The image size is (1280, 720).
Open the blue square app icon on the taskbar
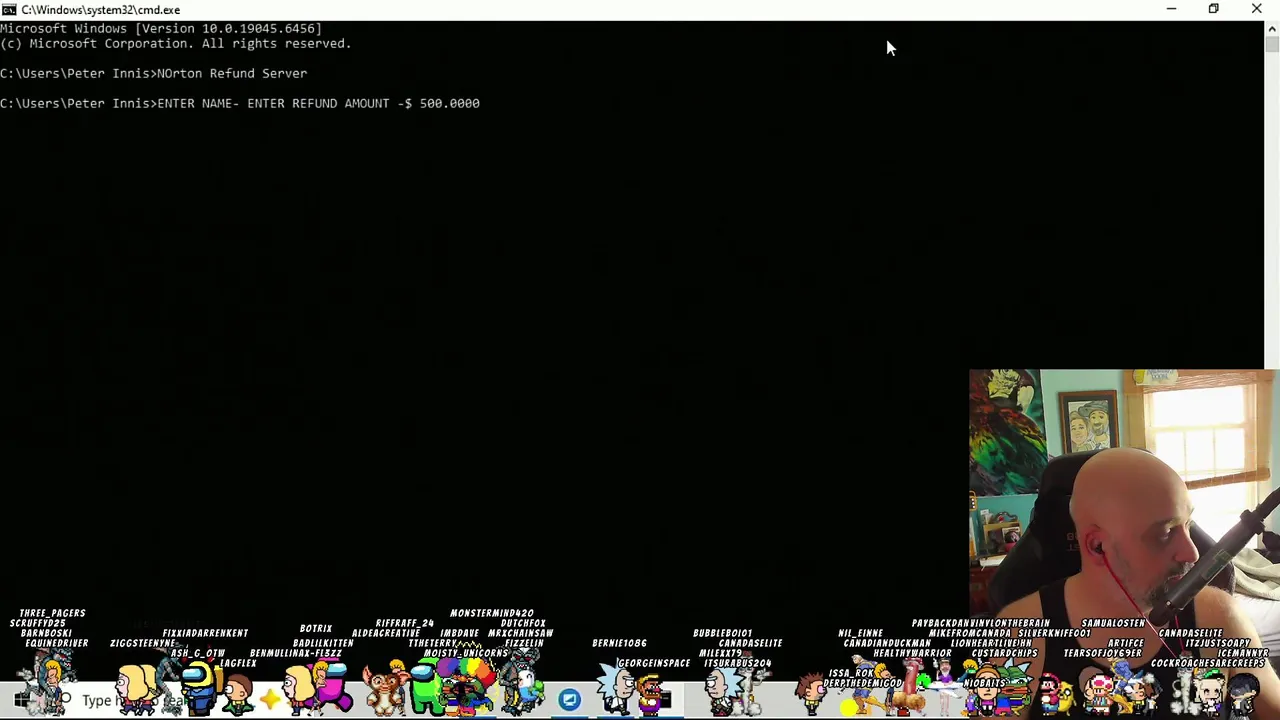coord(569,700)
